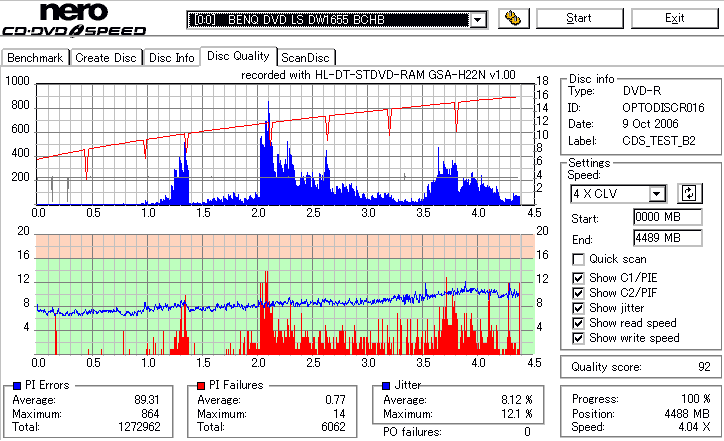724x441 pixels.
Task: Click PI Errors total 1272962
Action: tap(139, 427)
